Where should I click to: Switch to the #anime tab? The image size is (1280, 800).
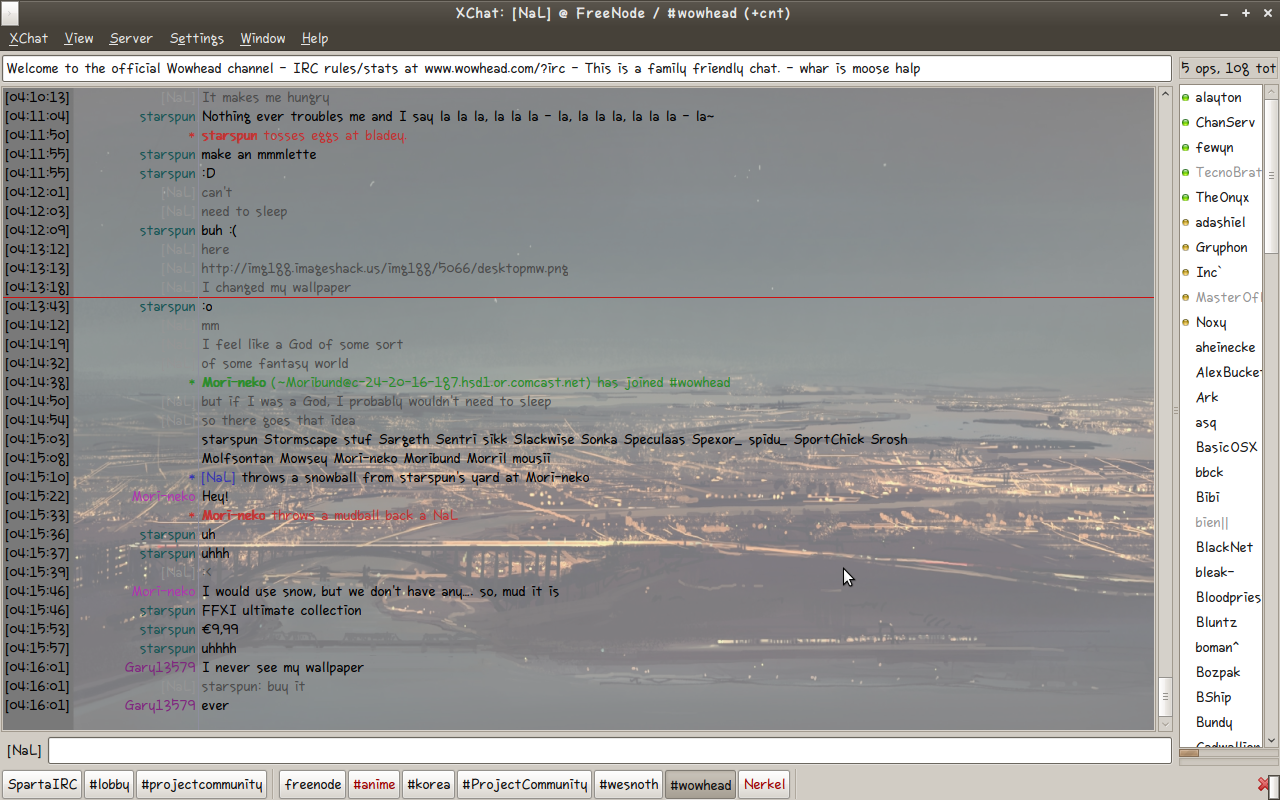[374, 784]
